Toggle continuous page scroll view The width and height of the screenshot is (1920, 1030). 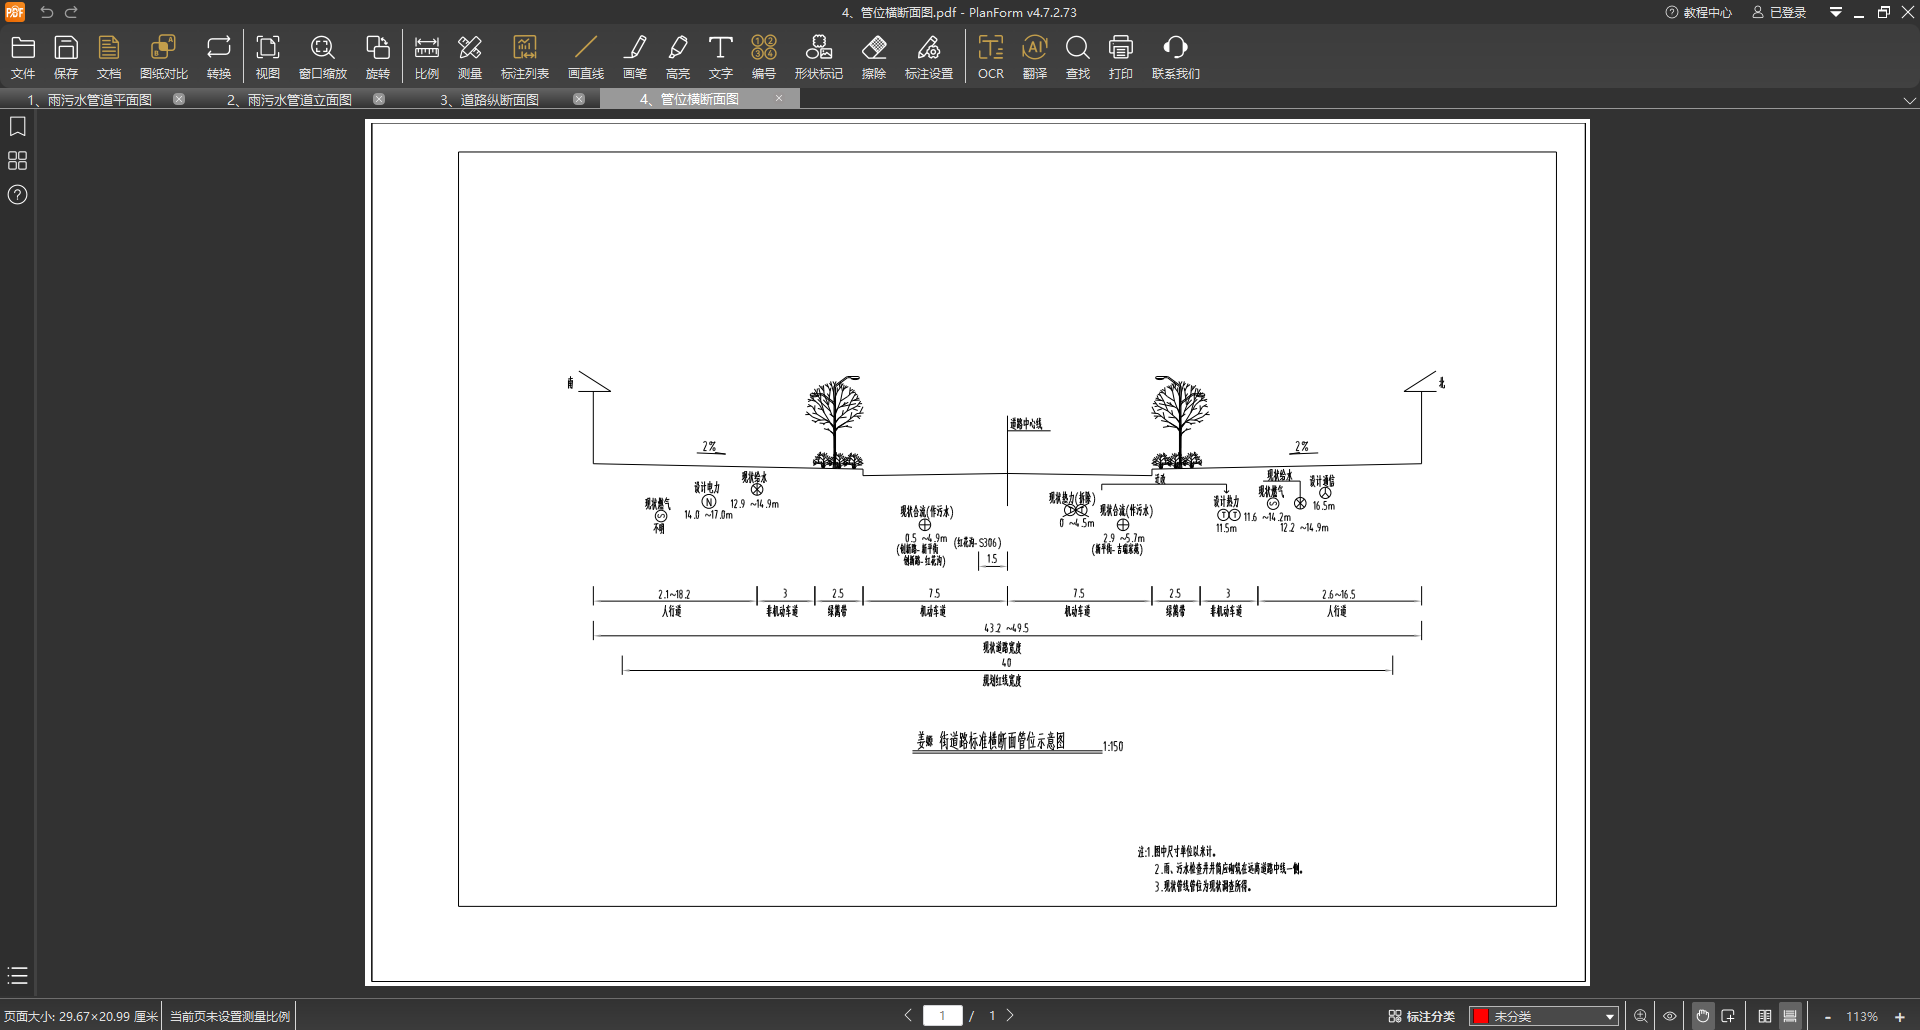[x=1790, y=1016]
